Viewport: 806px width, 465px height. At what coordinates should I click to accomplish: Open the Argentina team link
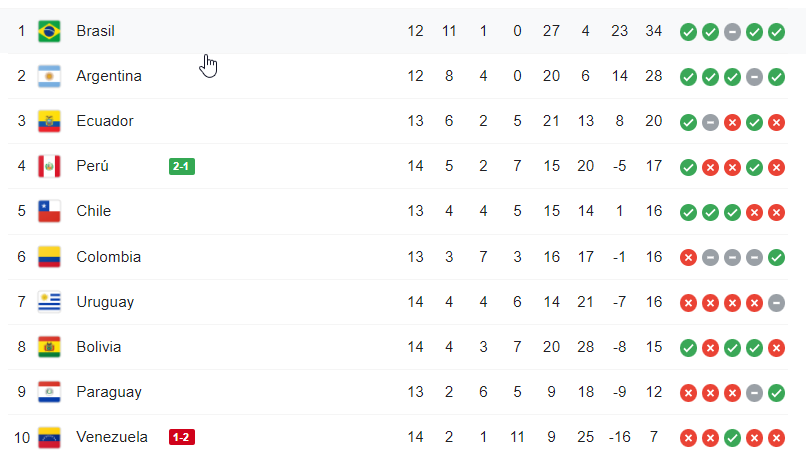pos(109,76)
